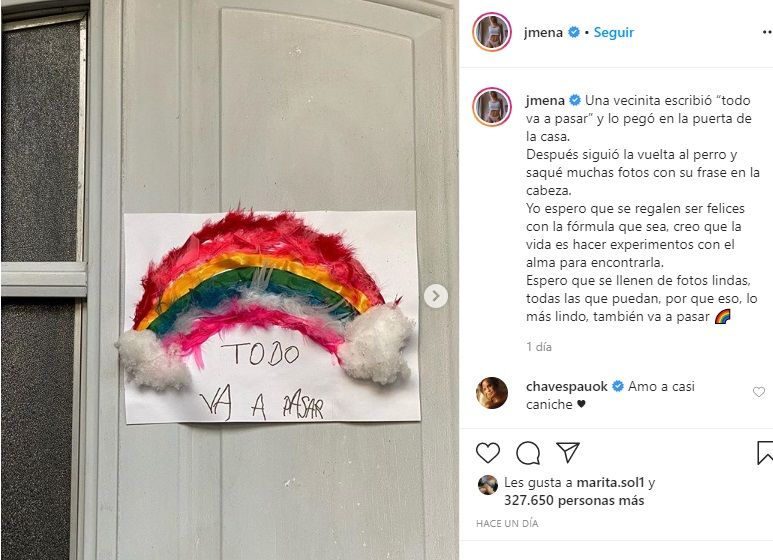Open jmena's header profile picture

pos(492,32)
